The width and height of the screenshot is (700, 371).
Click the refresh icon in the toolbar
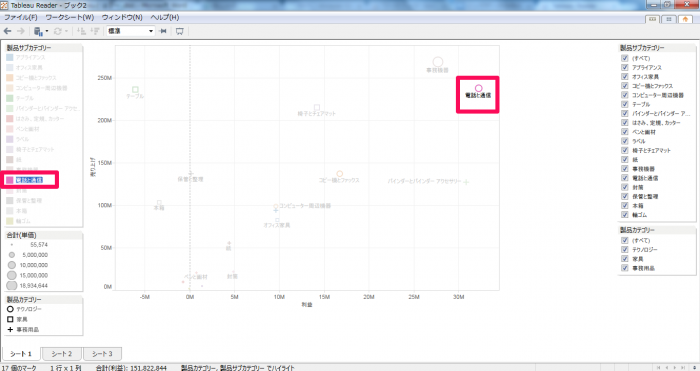click(x=58, y=31)
